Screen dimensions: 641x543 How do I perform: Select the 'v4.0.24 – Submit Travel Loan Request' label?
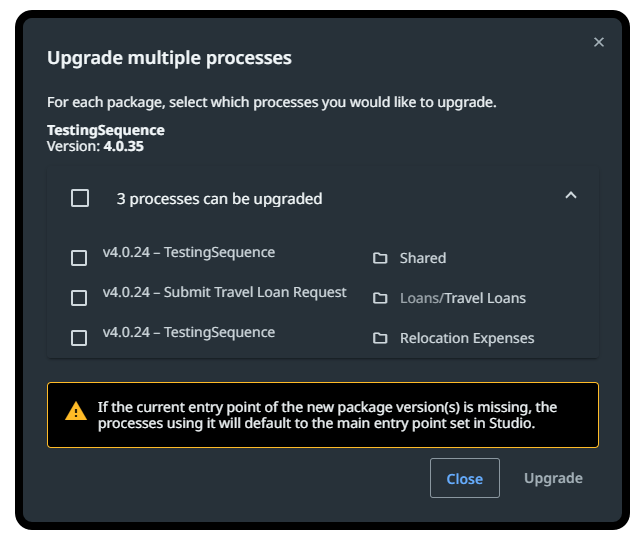click(x=224, y=293)
